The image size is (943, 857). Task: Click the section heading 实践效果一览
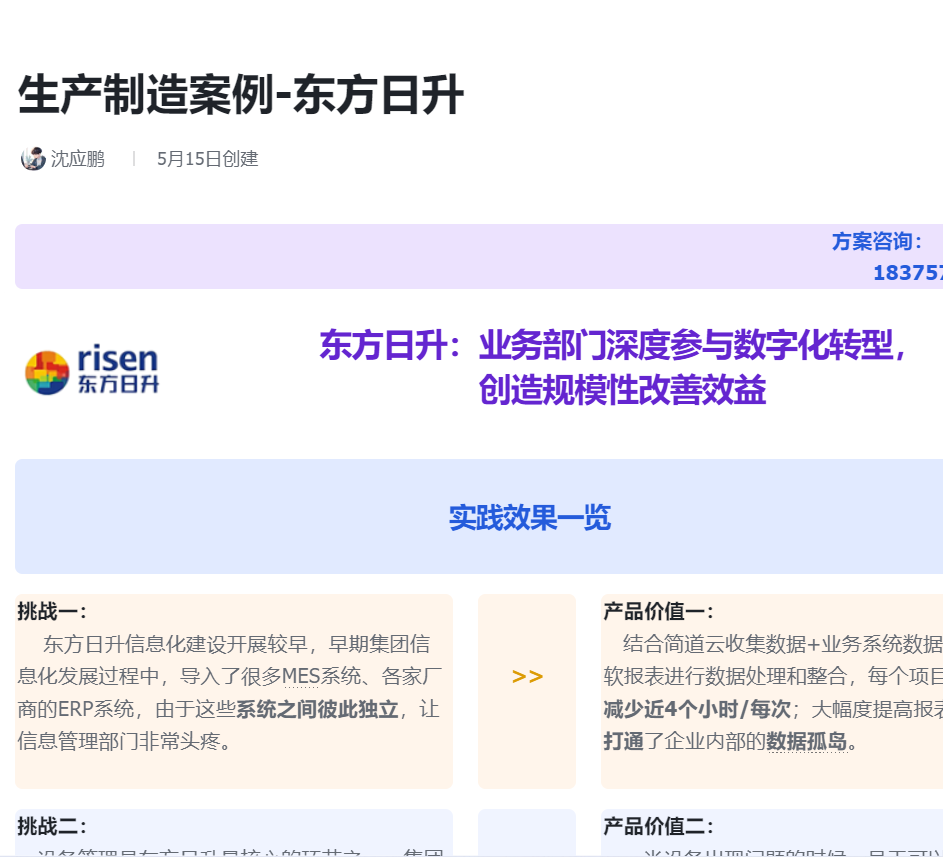[x=530, y=517]
